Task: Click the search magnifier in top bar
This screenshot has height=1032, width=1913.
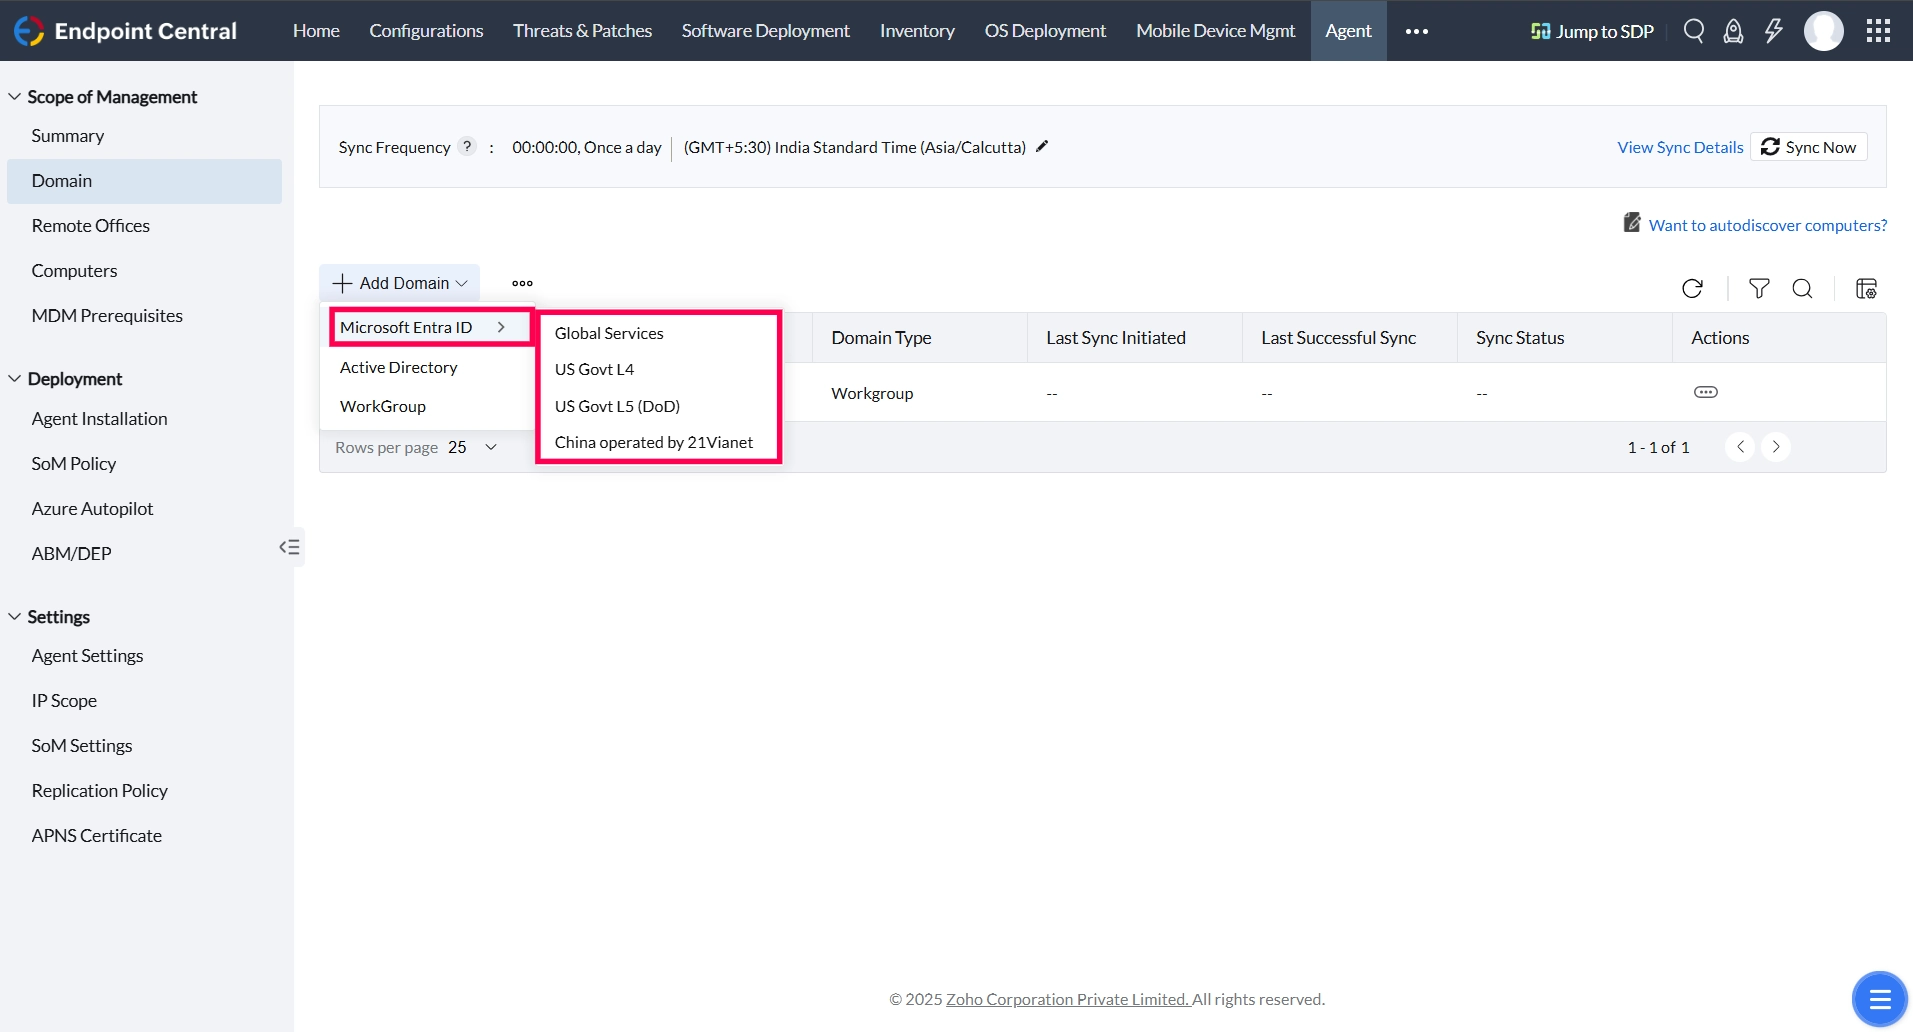Action: [x=1694, y=31]
